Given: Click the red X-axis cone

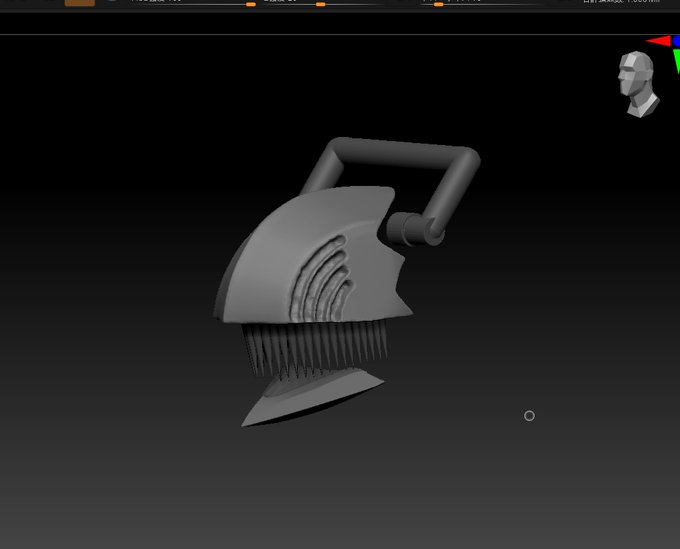Looking at the screenshot, I should 658,41.
